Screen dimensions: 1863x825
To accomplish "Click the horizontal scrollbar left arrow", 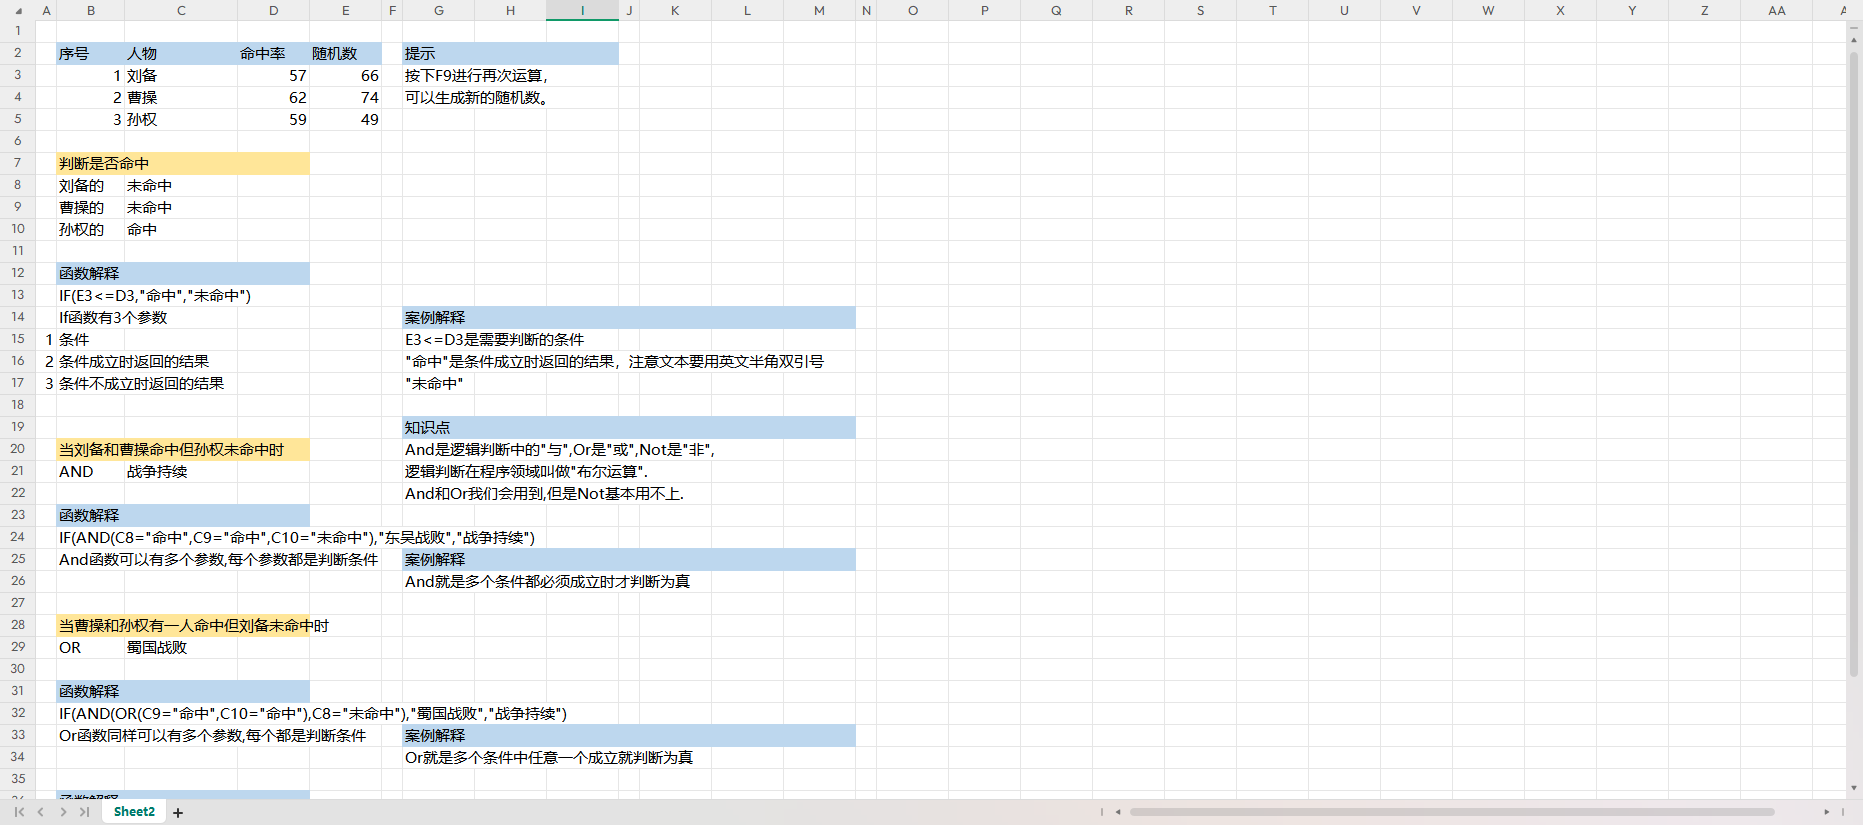I will pyautogui.click(x=1118, y=812).
